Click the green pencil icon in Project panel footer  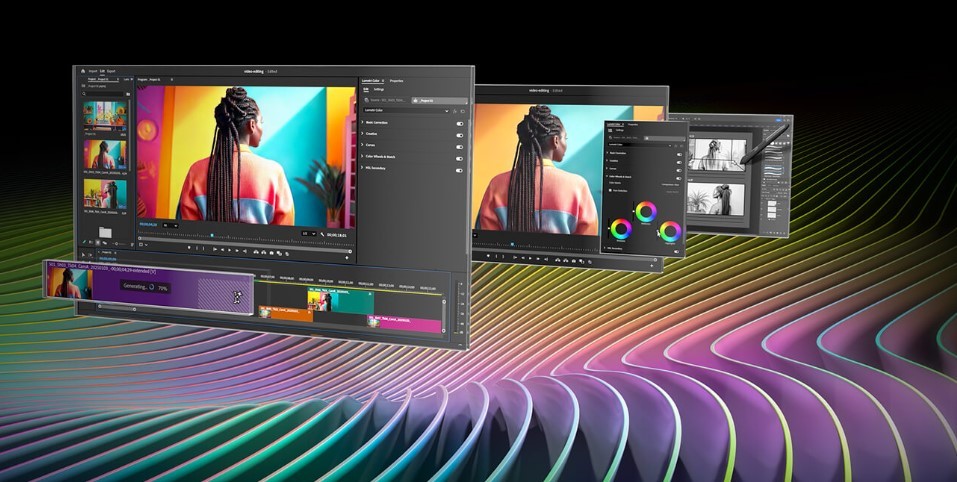pyautogui.click(x=84, y=242)
